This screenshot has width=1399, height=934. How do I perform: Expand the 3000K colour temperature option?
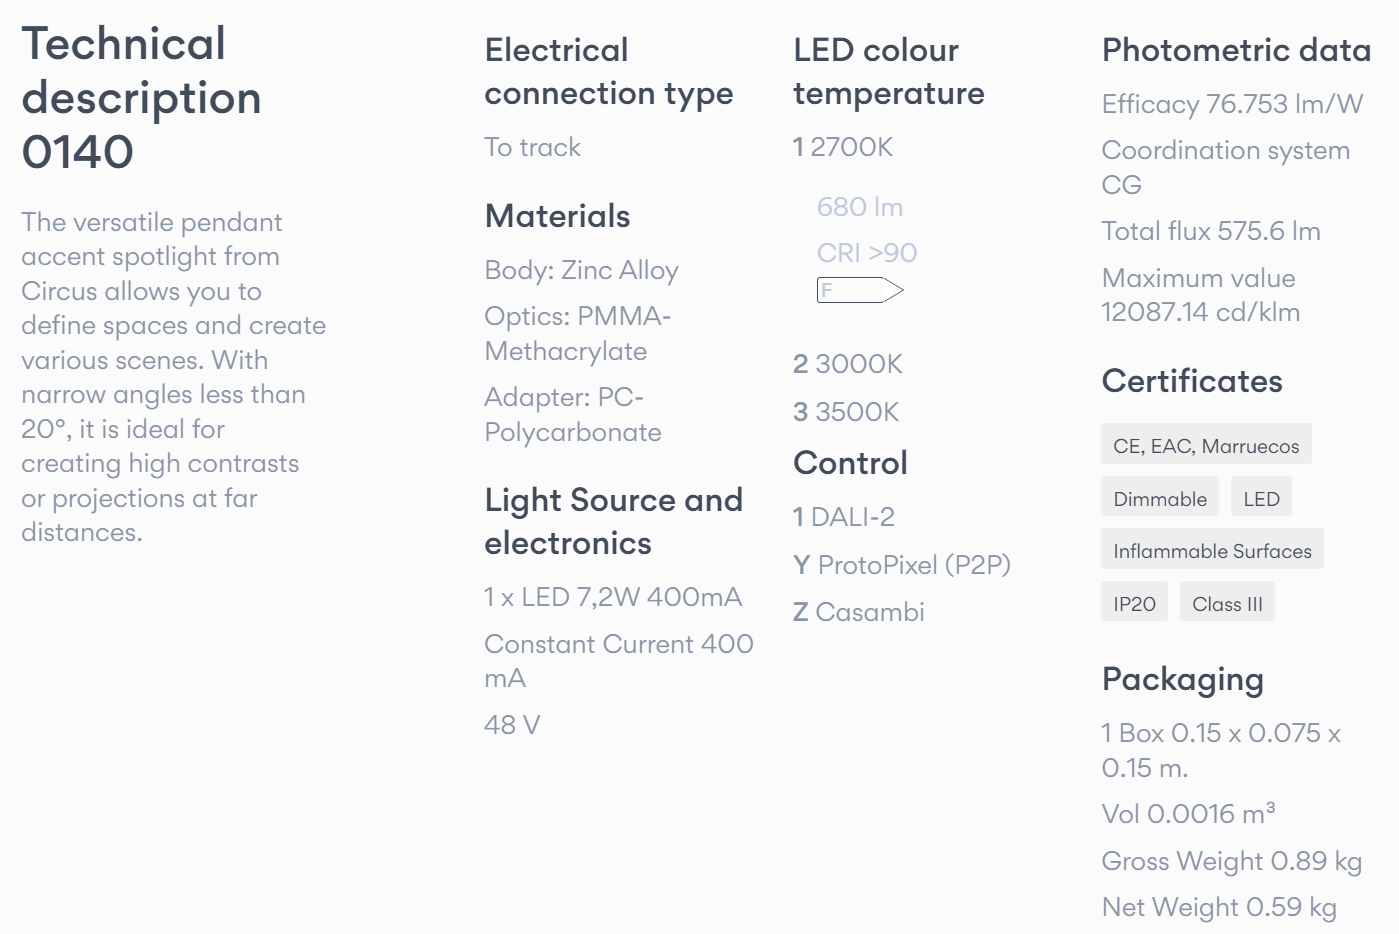point(848,364)
